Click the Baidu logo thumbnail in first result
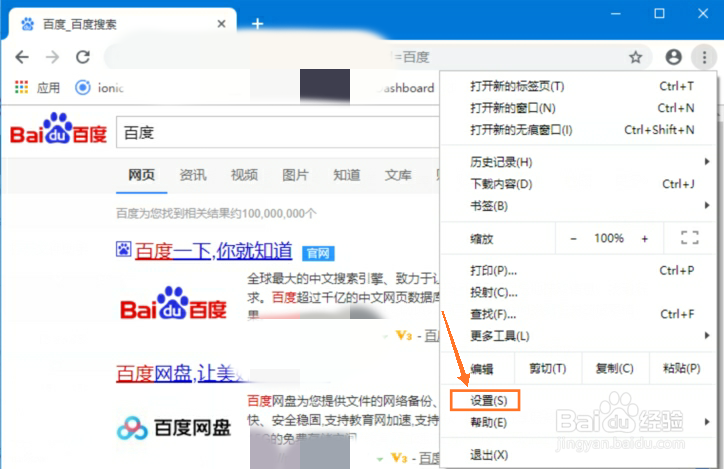724x469 pixels. [173, 303]
